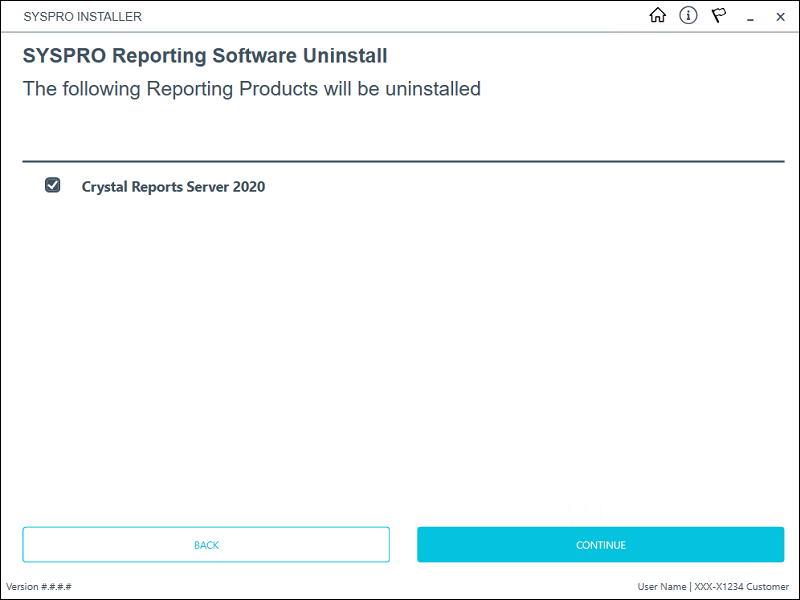This screenshot has width=800, height=600.
Task: Click the Version number in the footer
Action: click(x=39, y=587)
